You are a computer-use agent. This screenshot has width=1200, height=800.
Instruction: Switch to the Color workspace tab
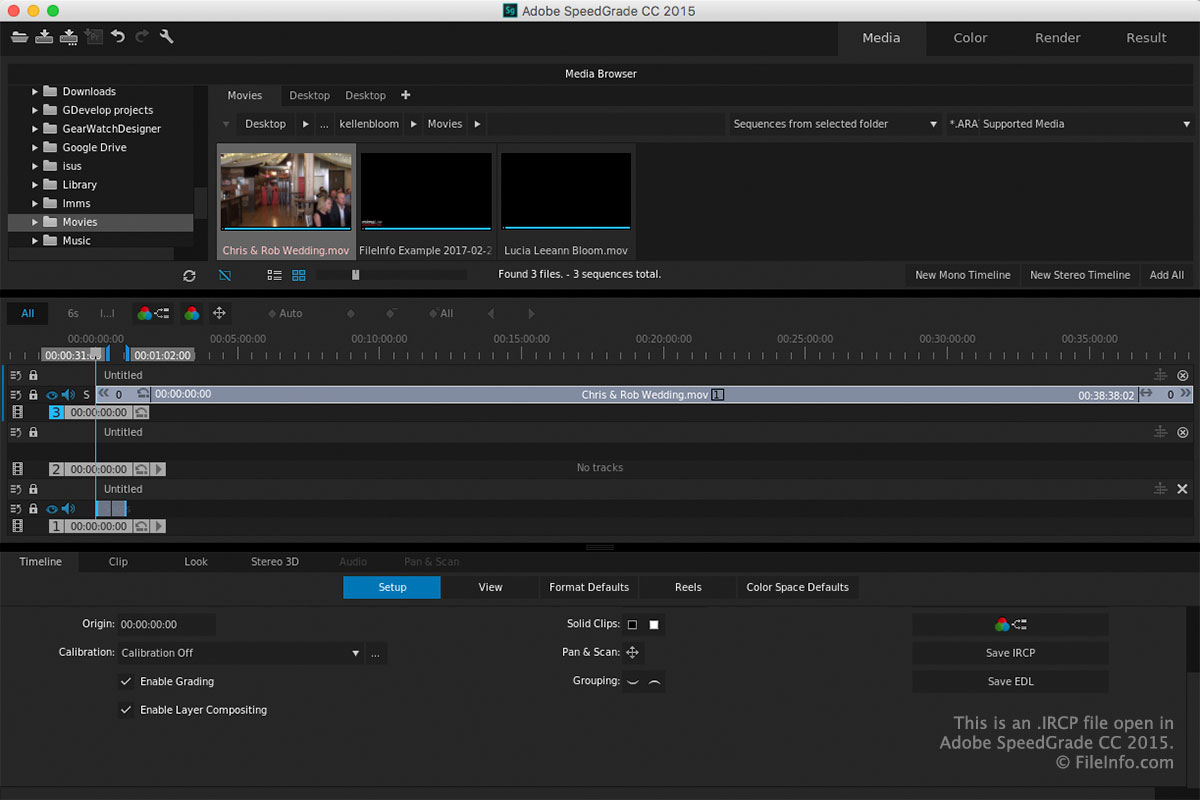(x=970, y=38)
